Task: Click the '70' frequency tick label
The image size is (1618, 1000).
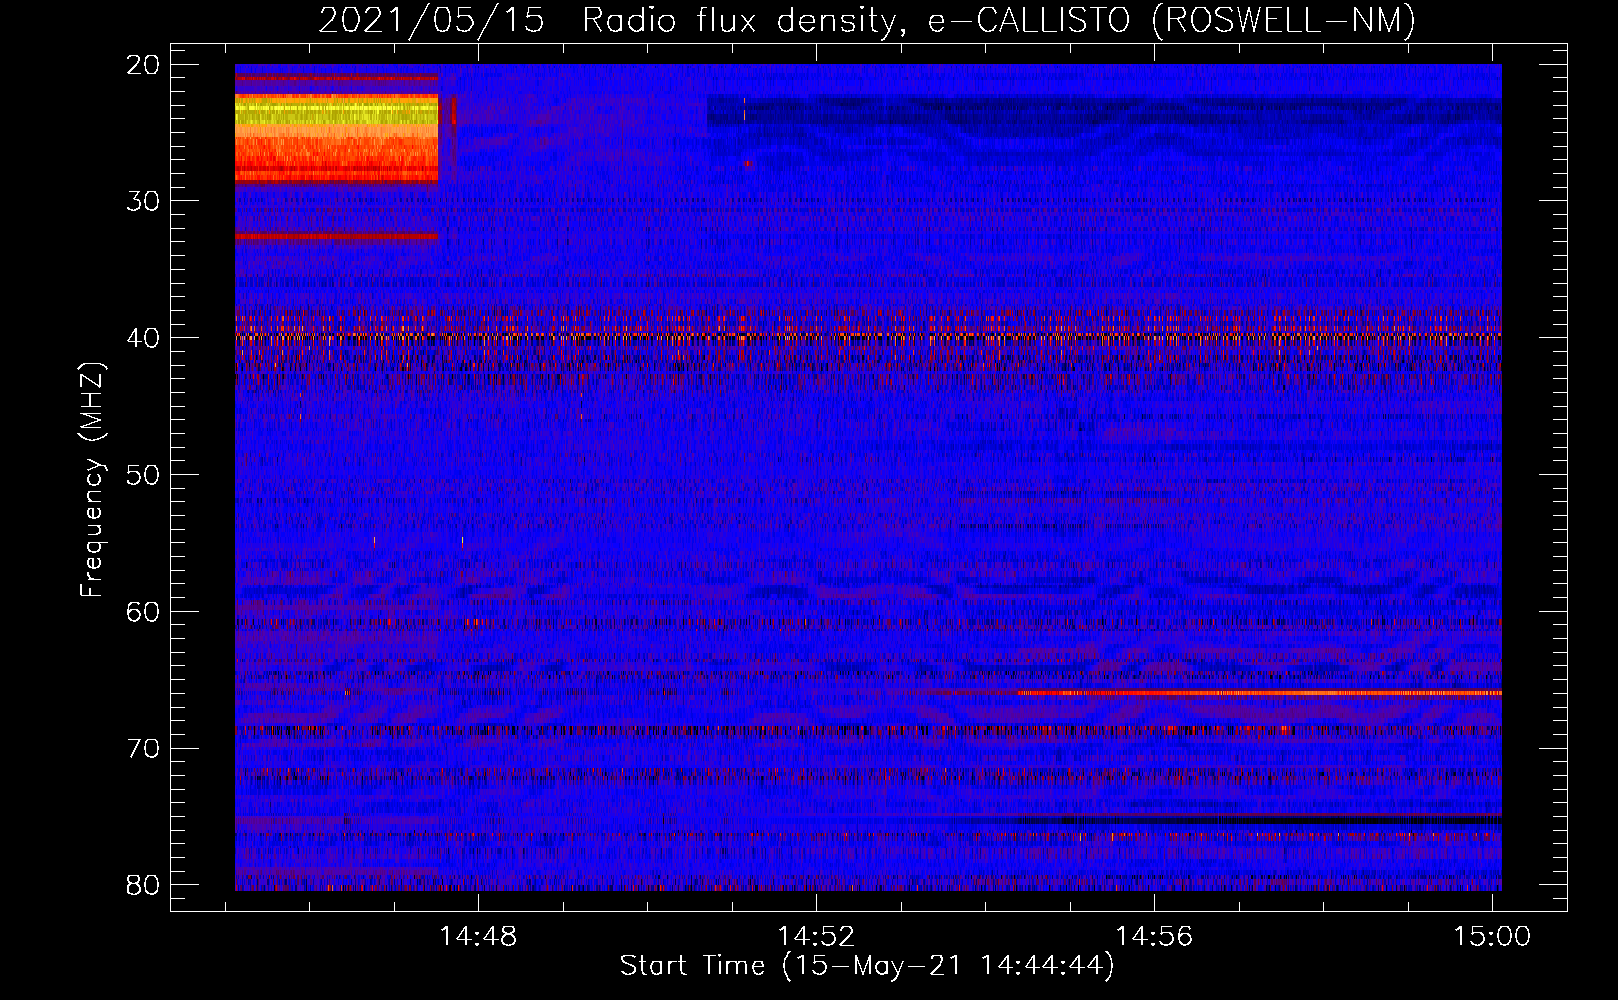Action: [143, 749]
